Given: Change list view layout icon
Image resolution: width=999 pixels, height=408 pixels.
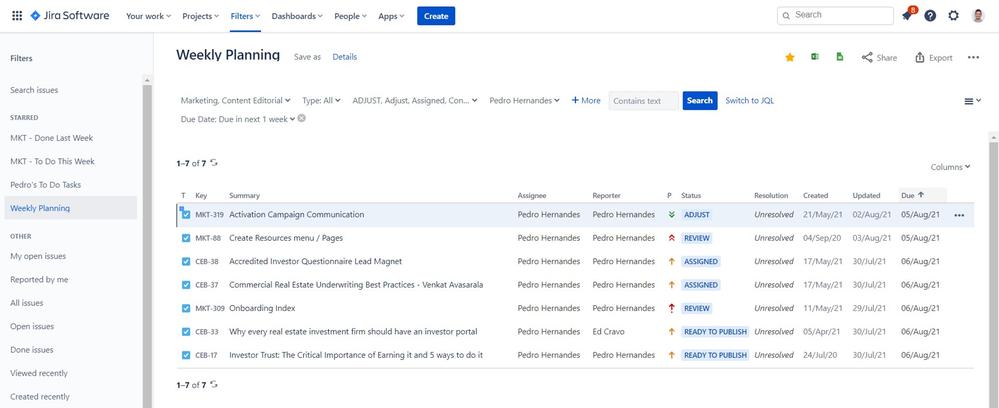Looking at the screenshot, I should (x=972, y=101).
